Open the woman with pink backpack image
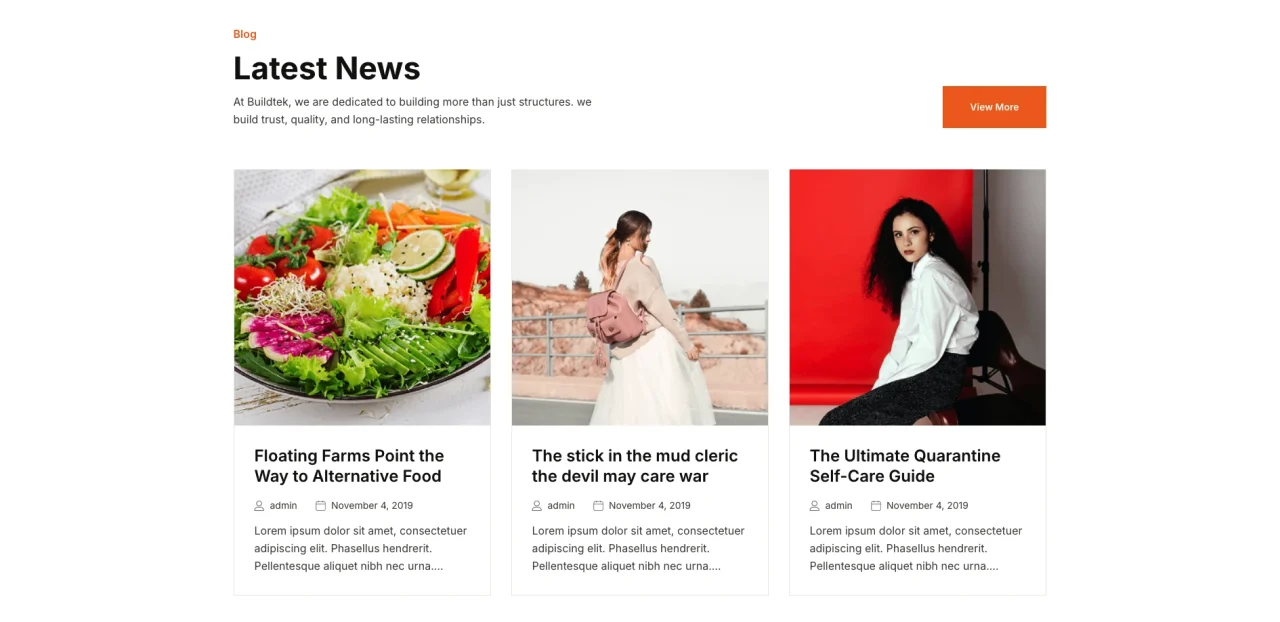The height and width of the screenshot is (622, 1280). (x=640, y=297)
